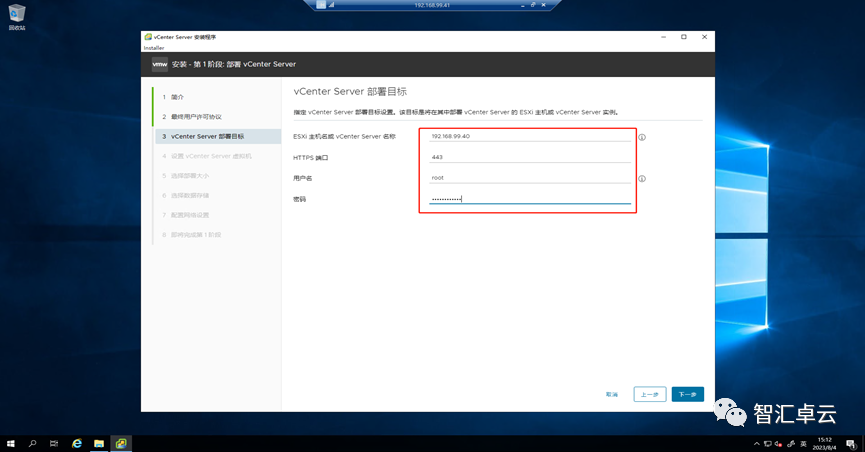This screenshot has width=865, height=452.
Task: Open the Windows Start menu
Action: pyautogui.click(x=10, y=443)
